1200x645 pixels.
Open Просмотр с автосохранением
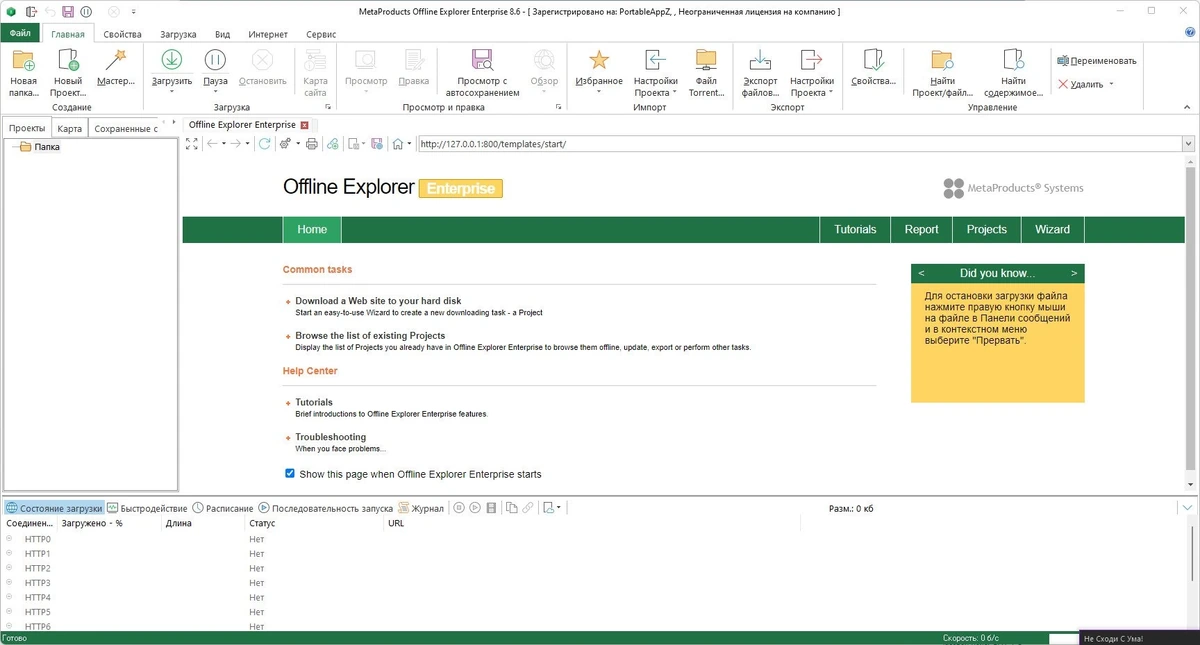point(482,72)
